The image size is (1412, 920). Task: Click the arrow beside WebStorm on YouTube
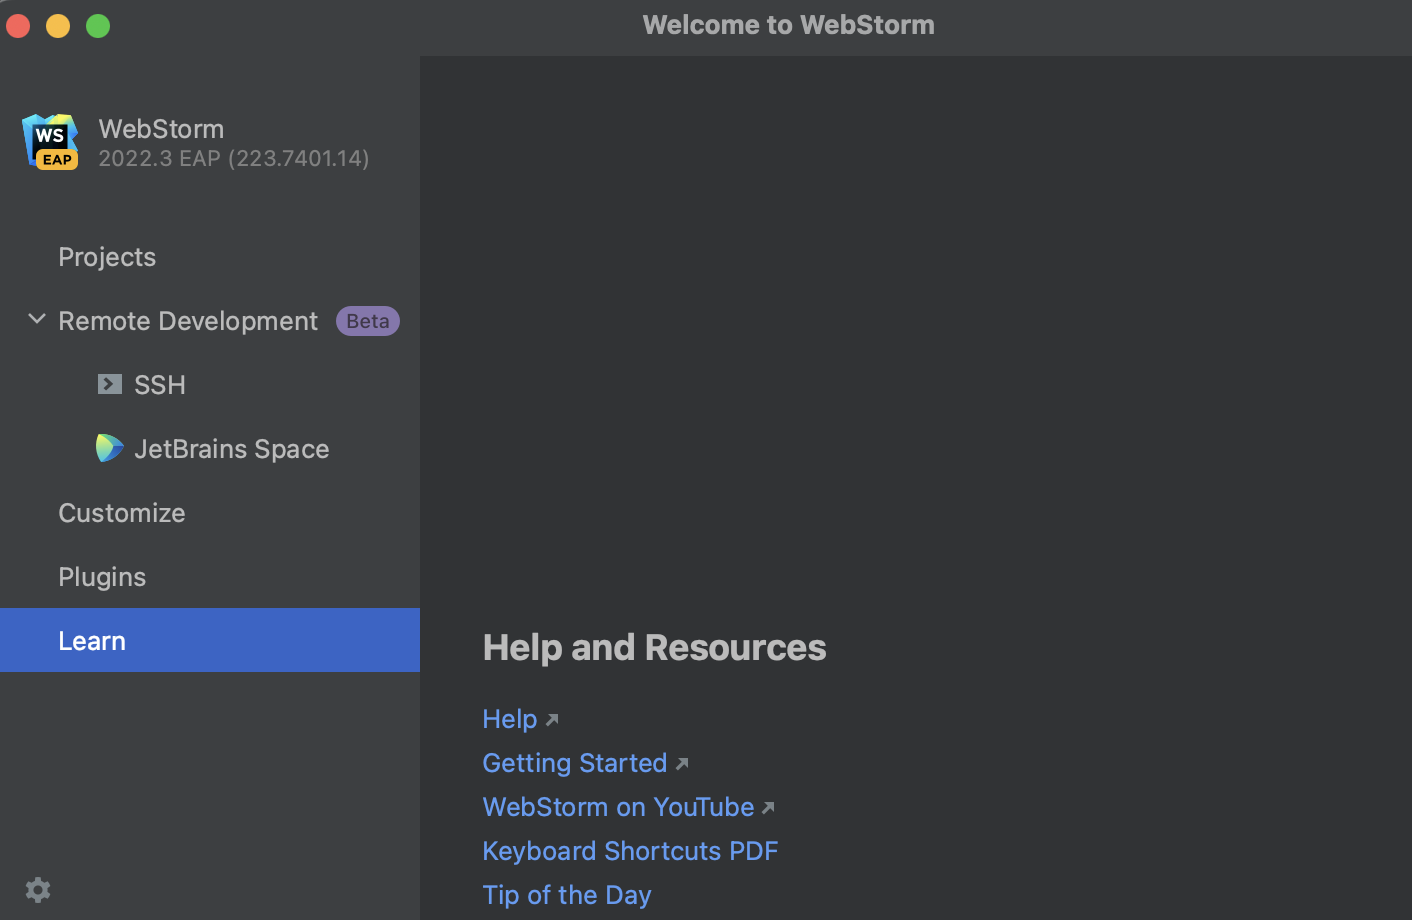pos(768,808)
